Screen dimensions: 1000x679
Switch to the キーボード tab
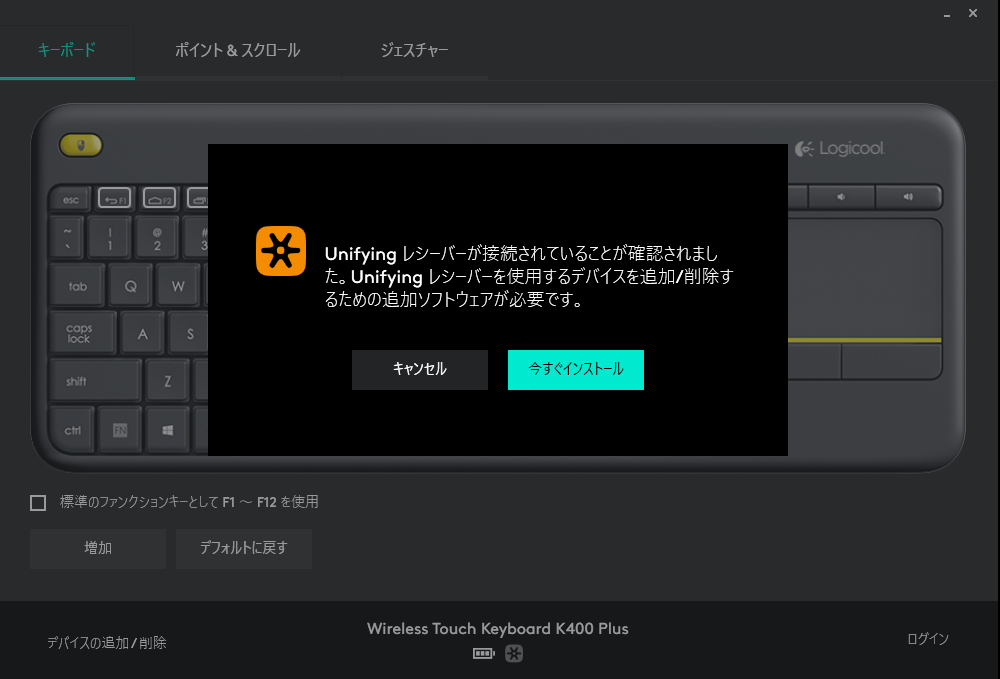pos(67,50)
